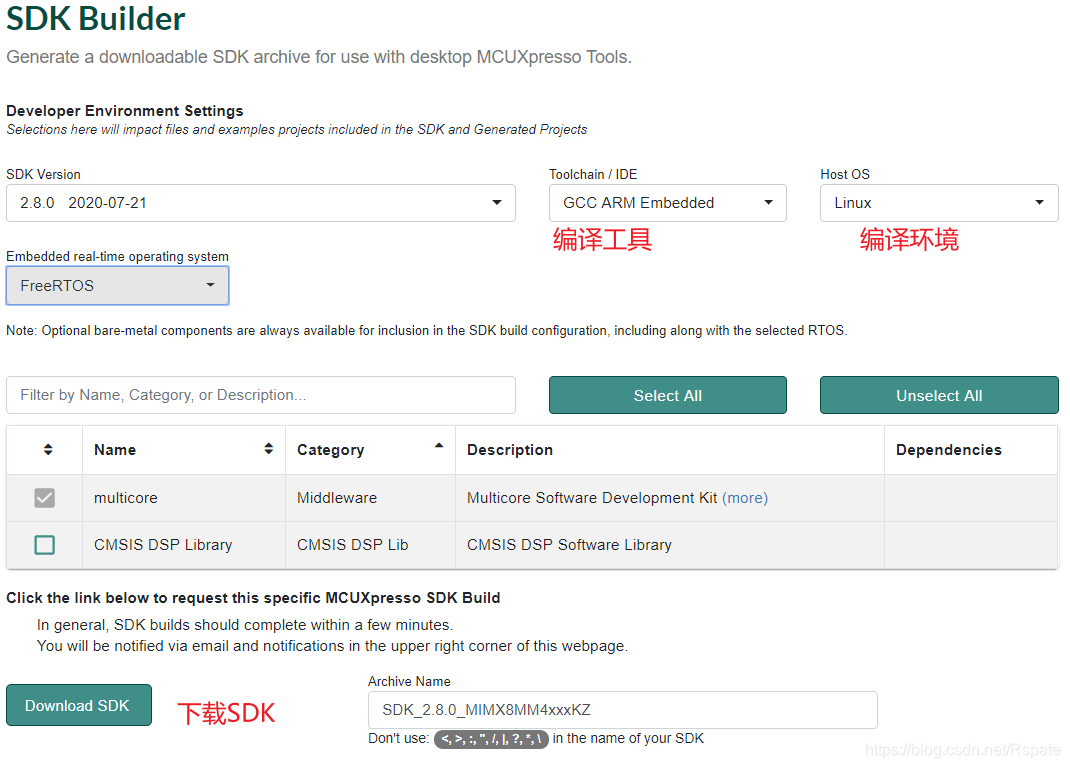This screenshot has width=1070, height=768.
Task: Click the Developer Environment Settings heading
Action: tap(125, 111)
